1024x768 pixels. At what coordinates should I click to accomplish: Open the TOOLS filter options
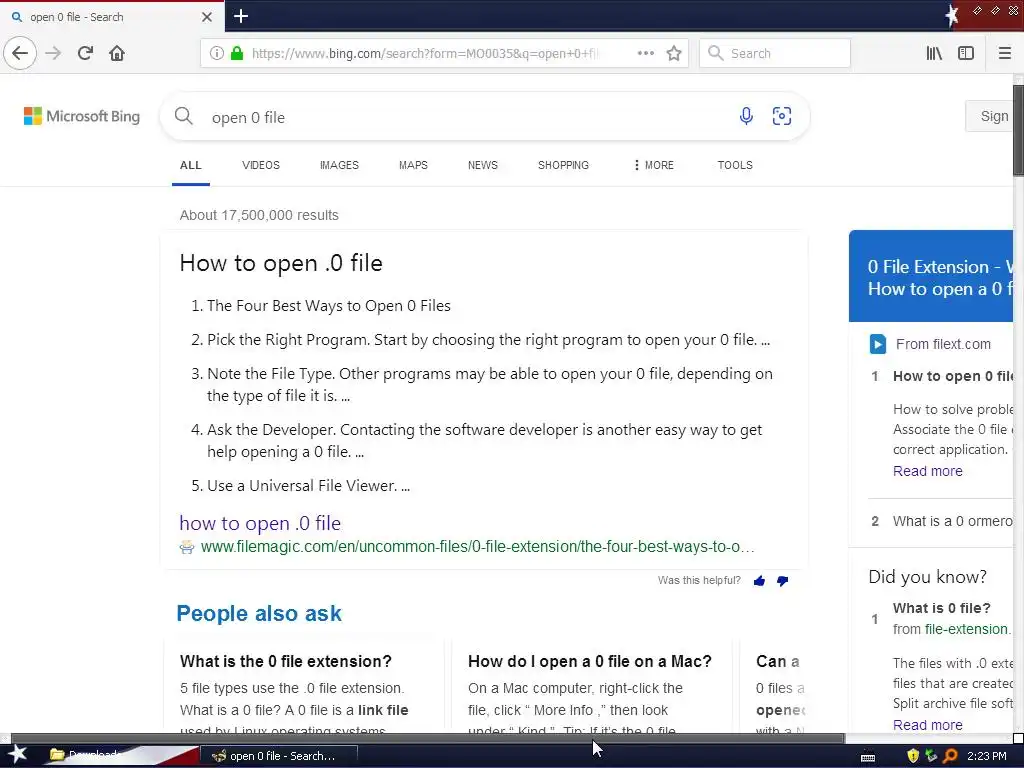coord(735,165)
